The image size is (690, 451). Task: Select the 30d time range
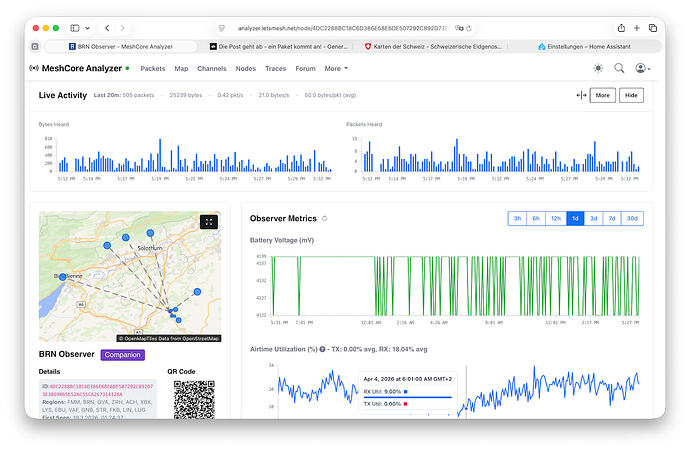pyautogui.click(x=632, y=218)
